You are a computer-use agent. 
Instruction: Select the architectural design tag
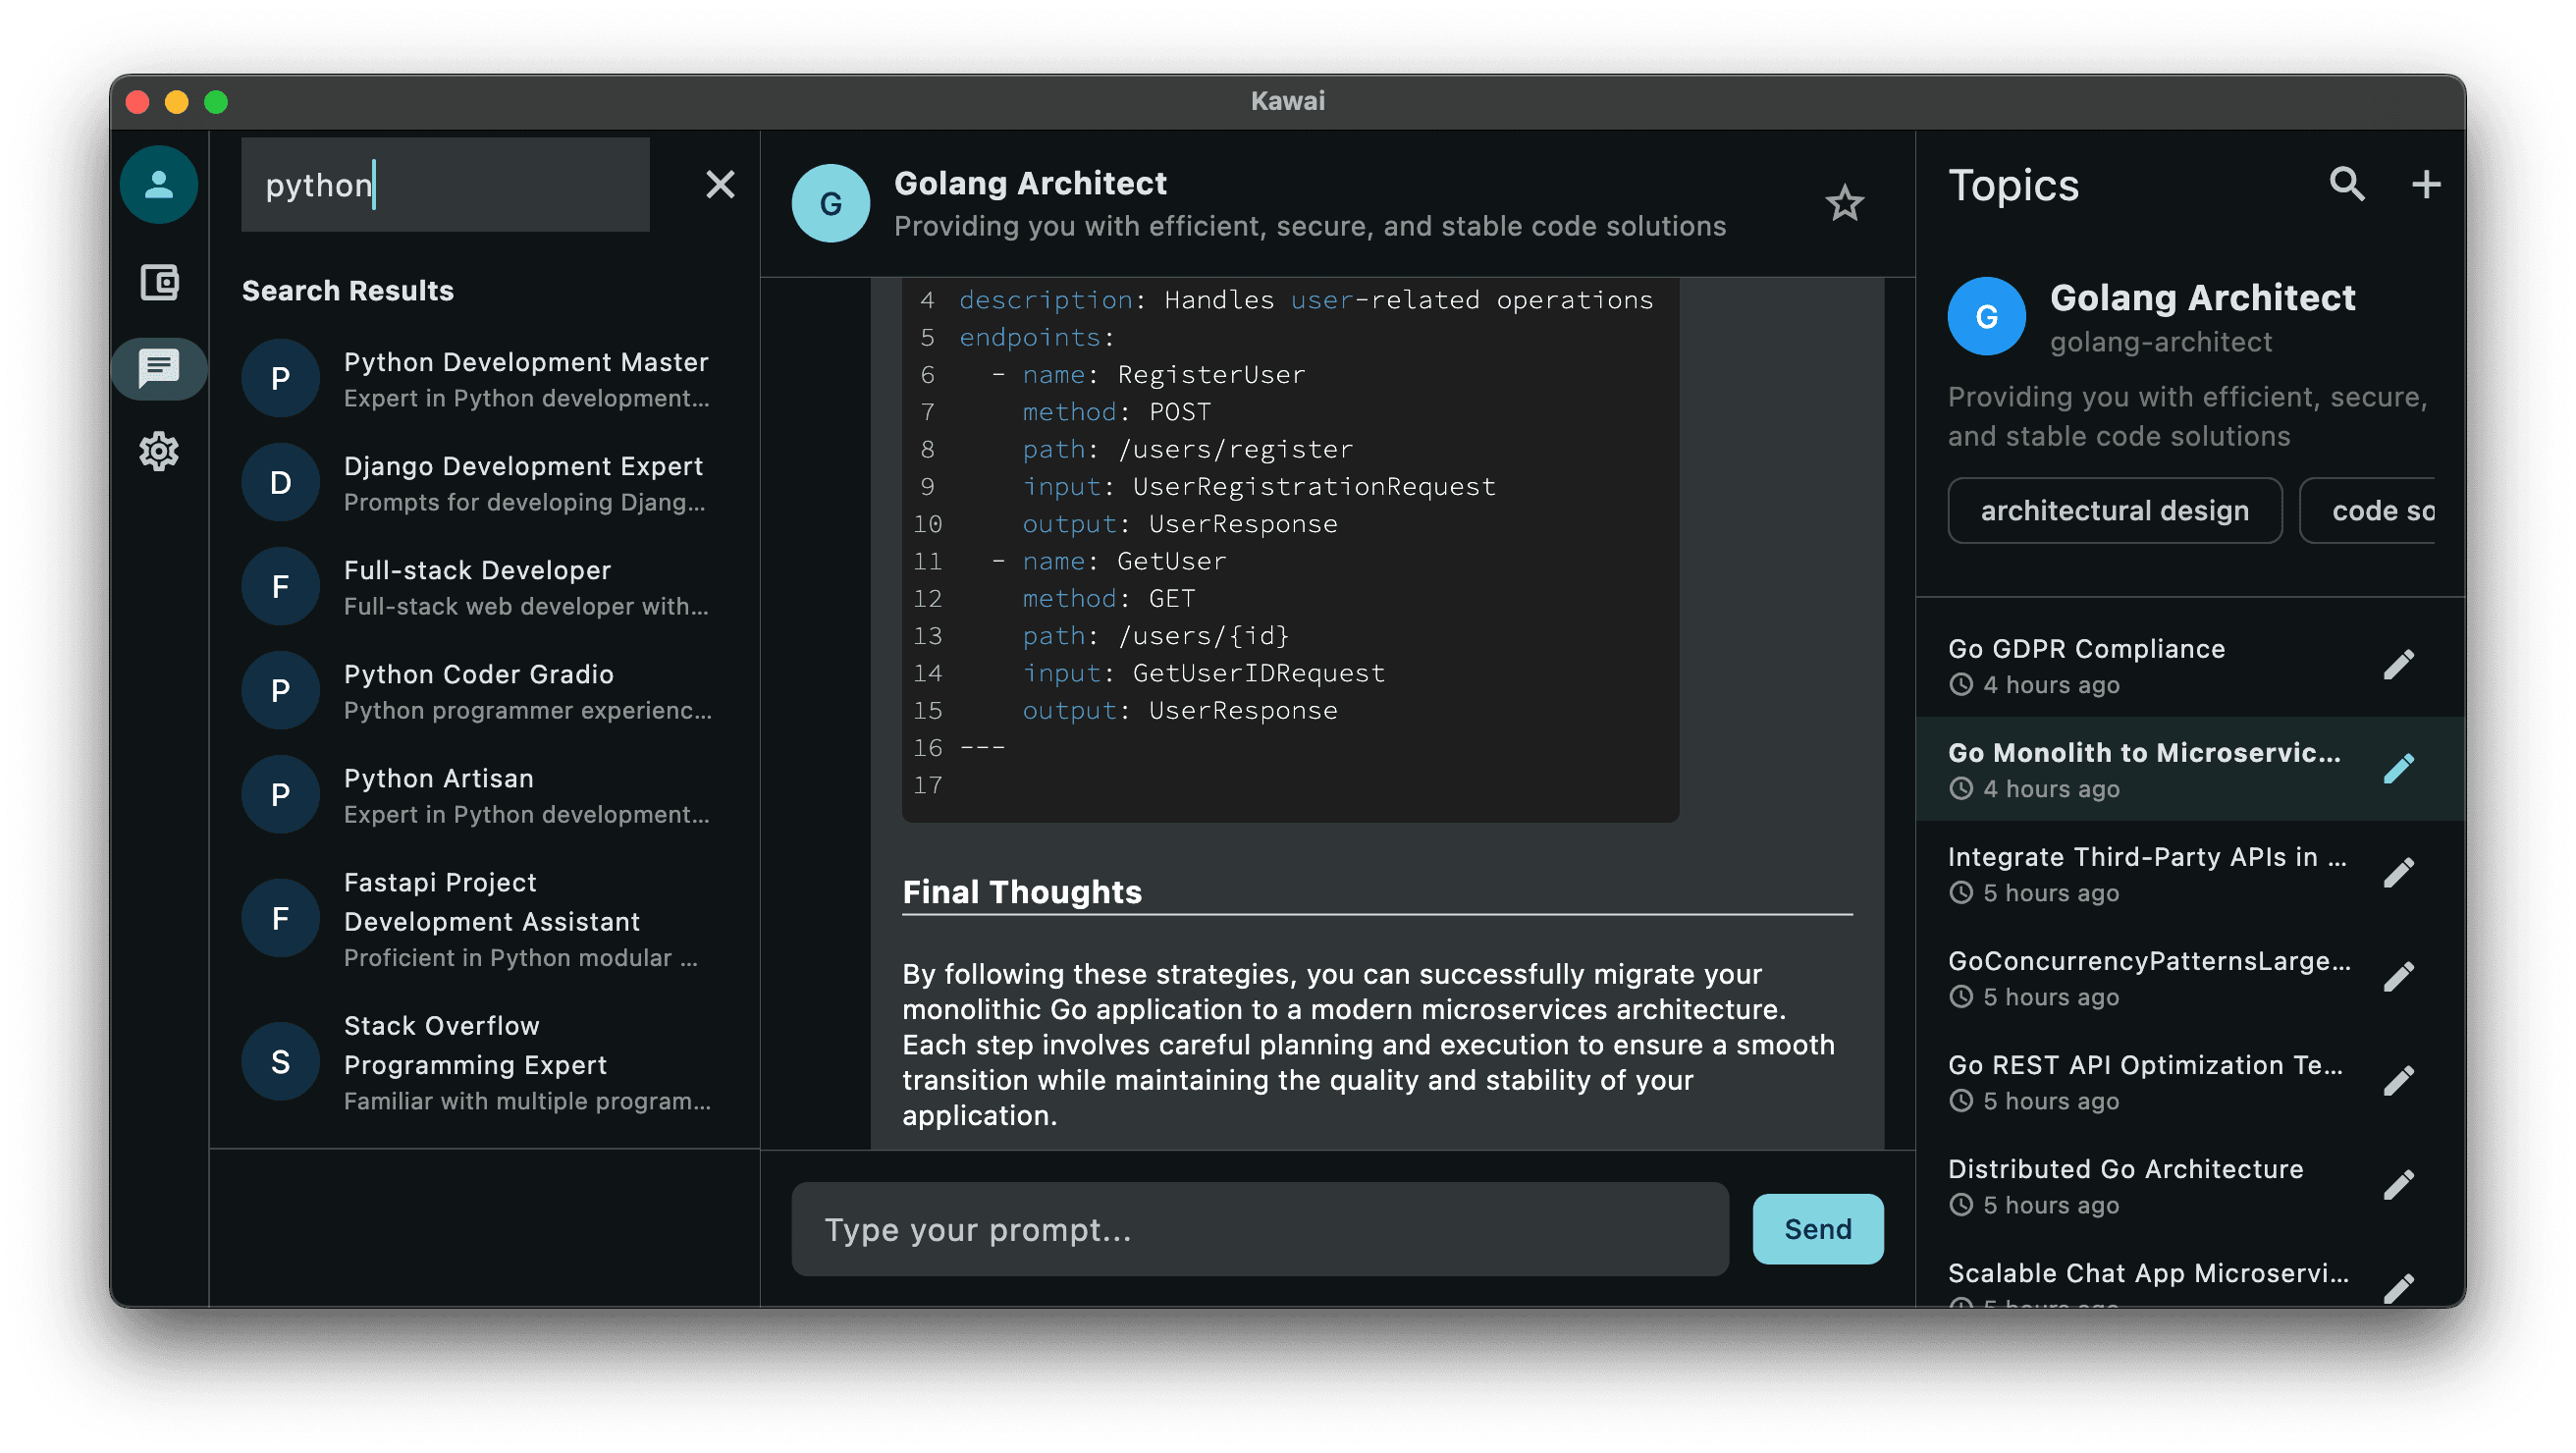[2114, 511]
